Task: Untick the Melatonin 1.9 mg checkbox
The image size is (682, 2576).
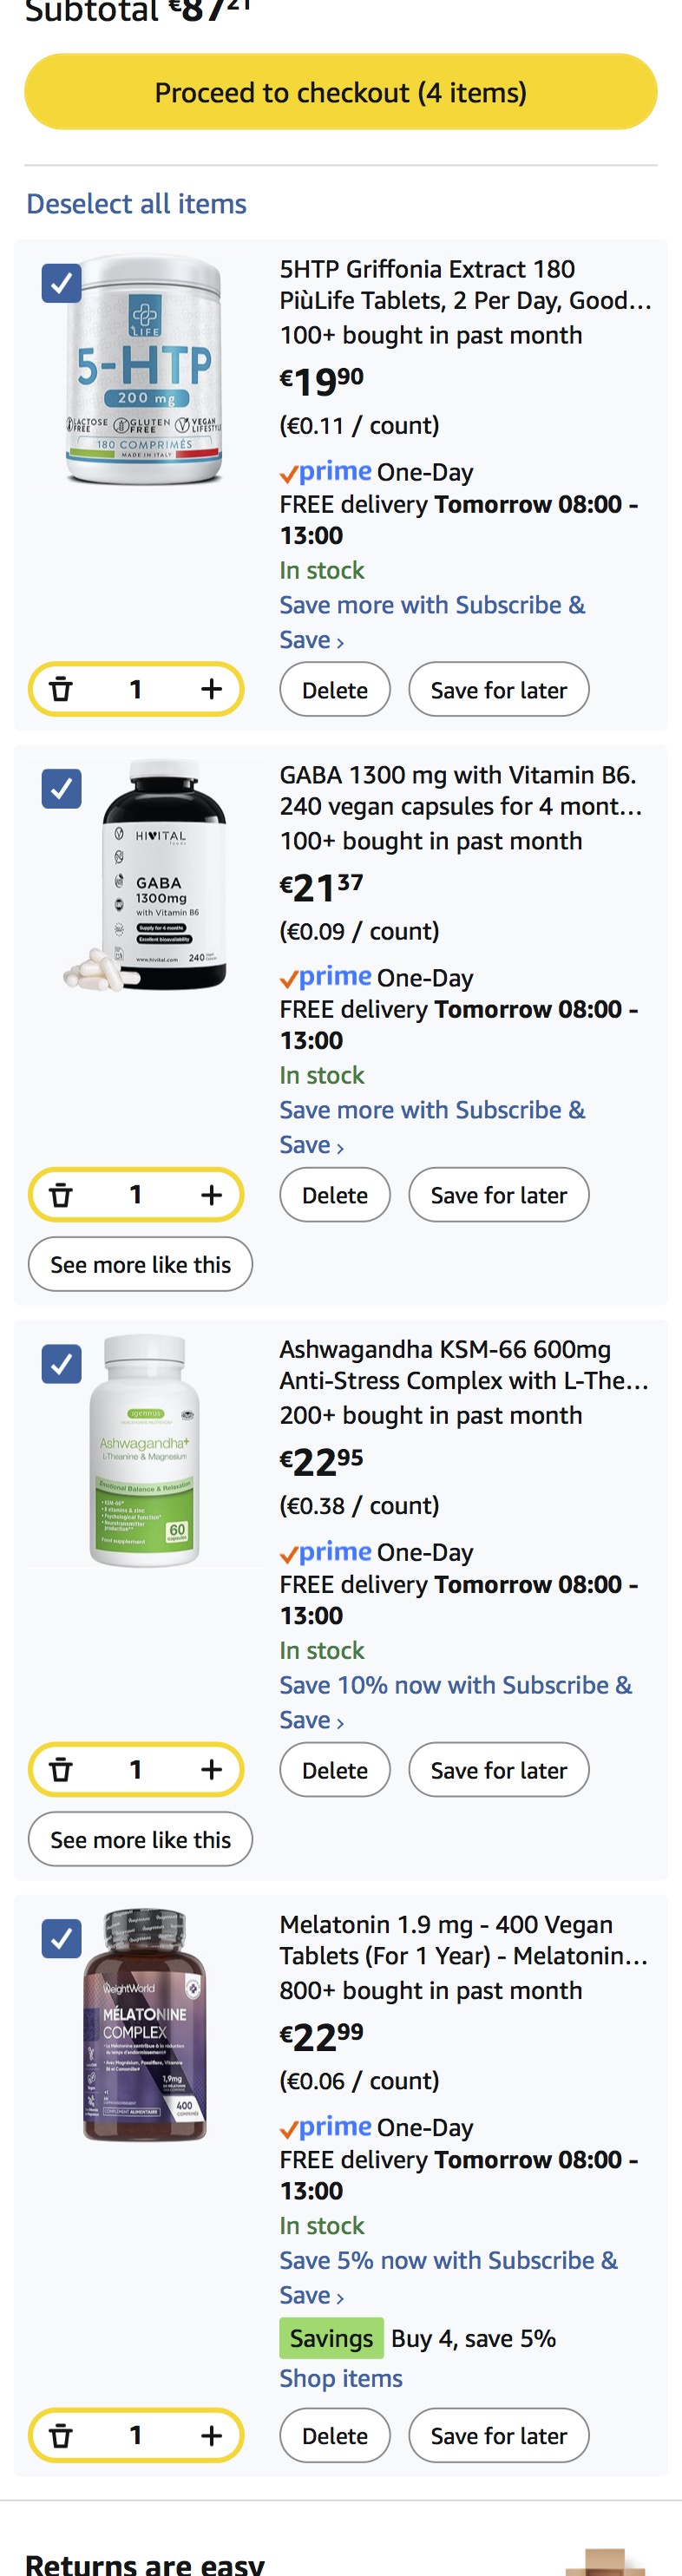Action: click(x=61, y=1939)
